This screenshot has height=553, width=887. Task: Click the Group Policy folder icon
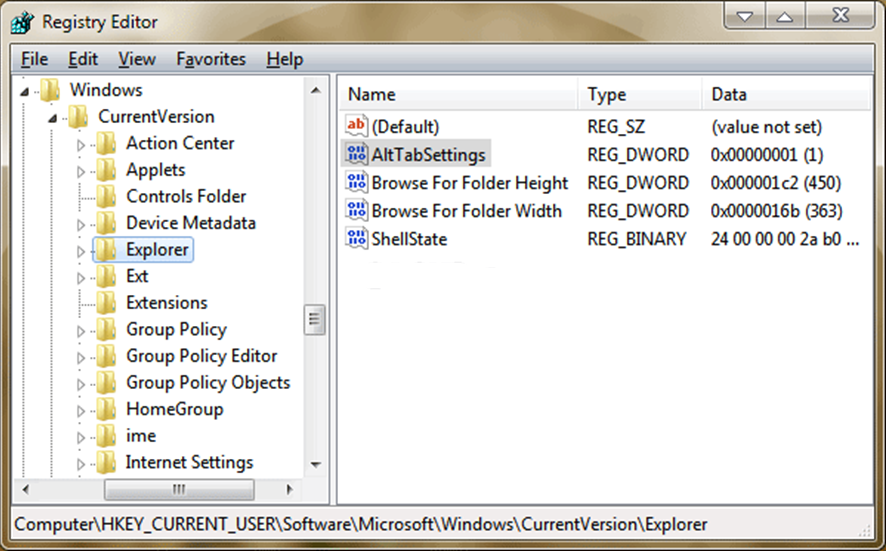pos(106,329)
